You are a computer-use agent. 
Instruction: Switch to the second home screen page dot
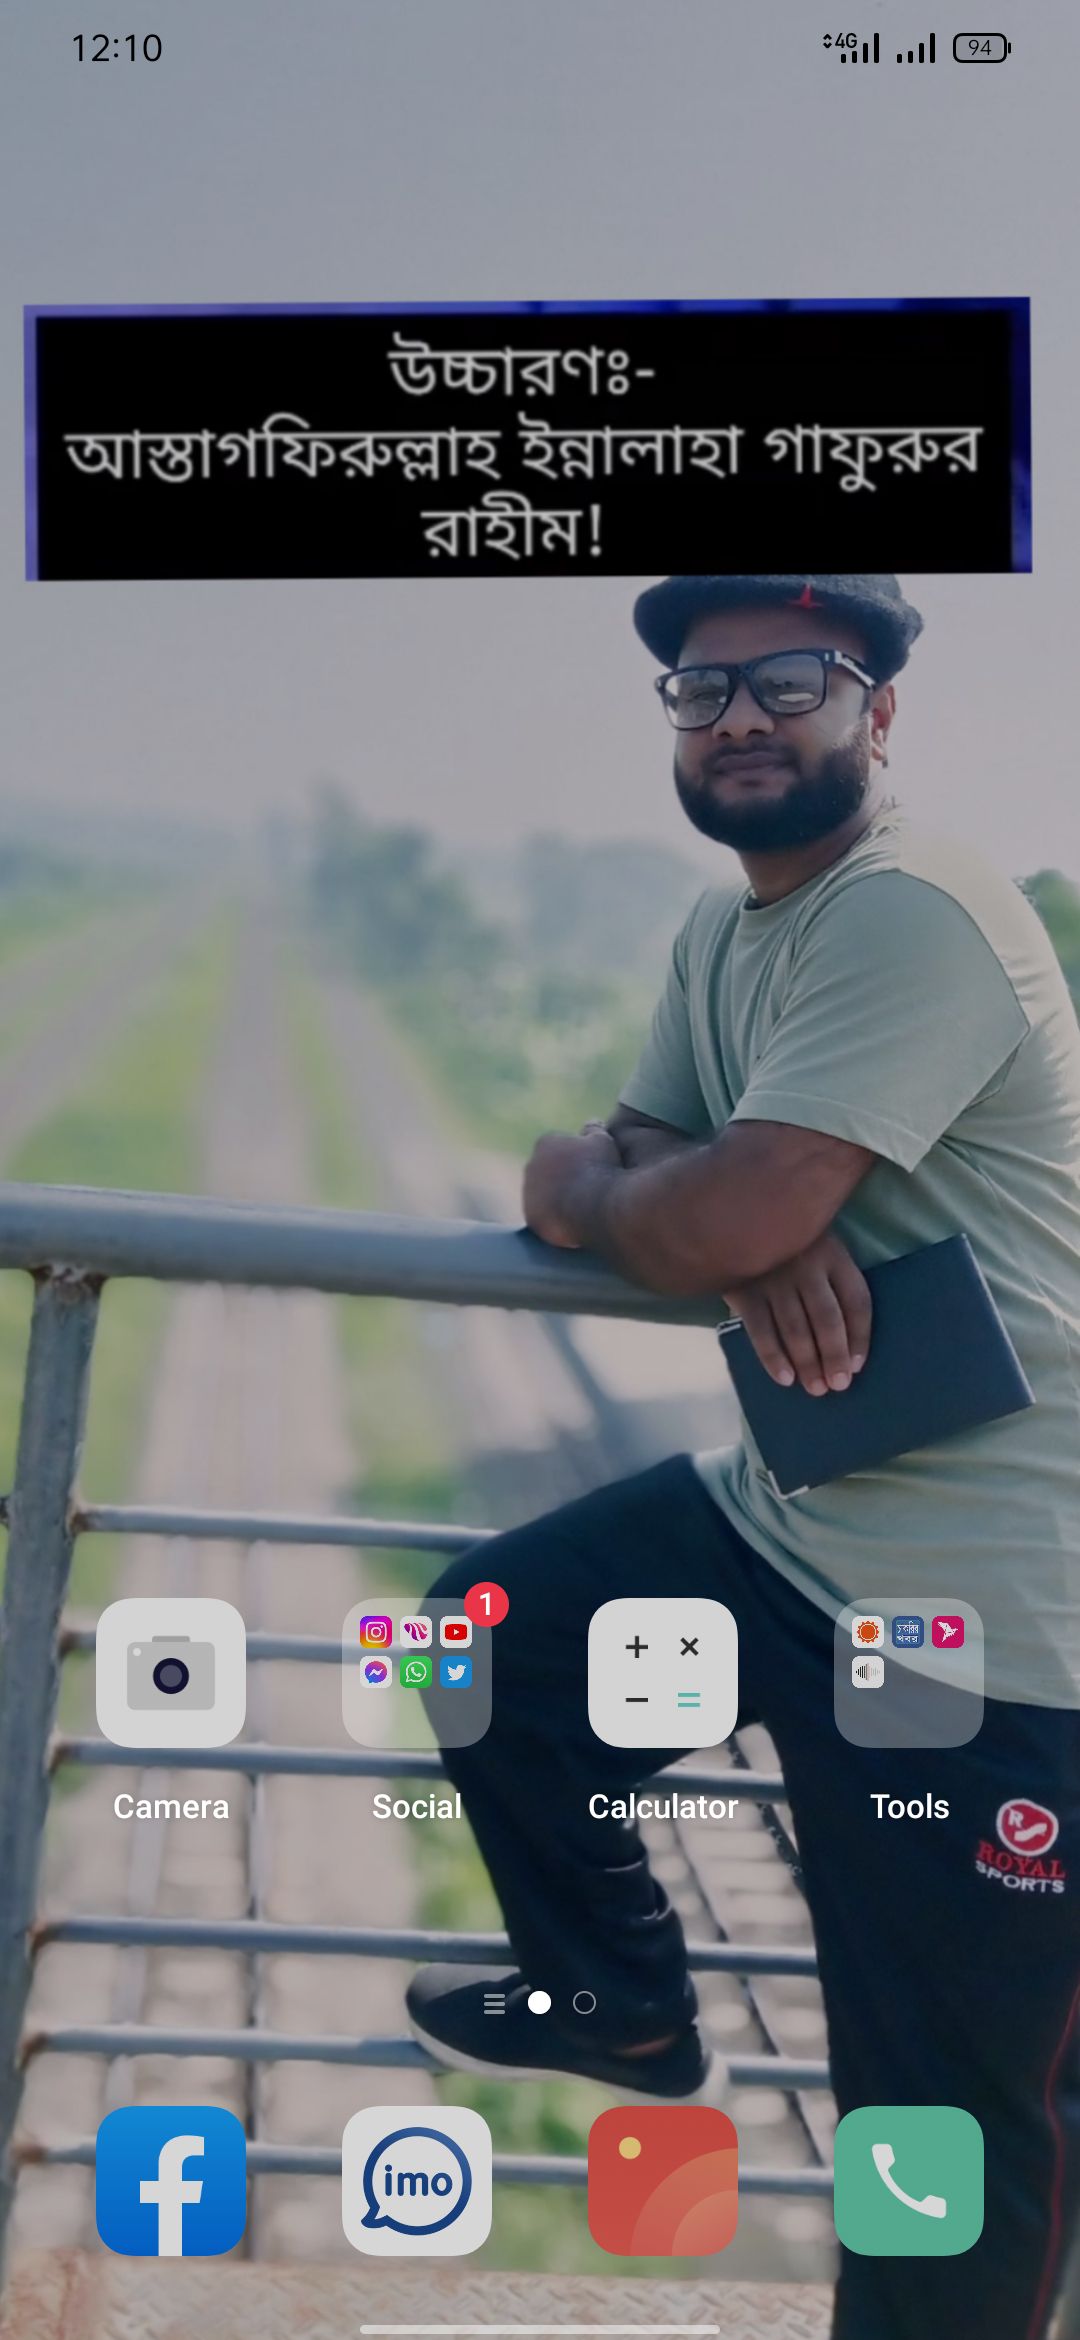click(584, 2002)
